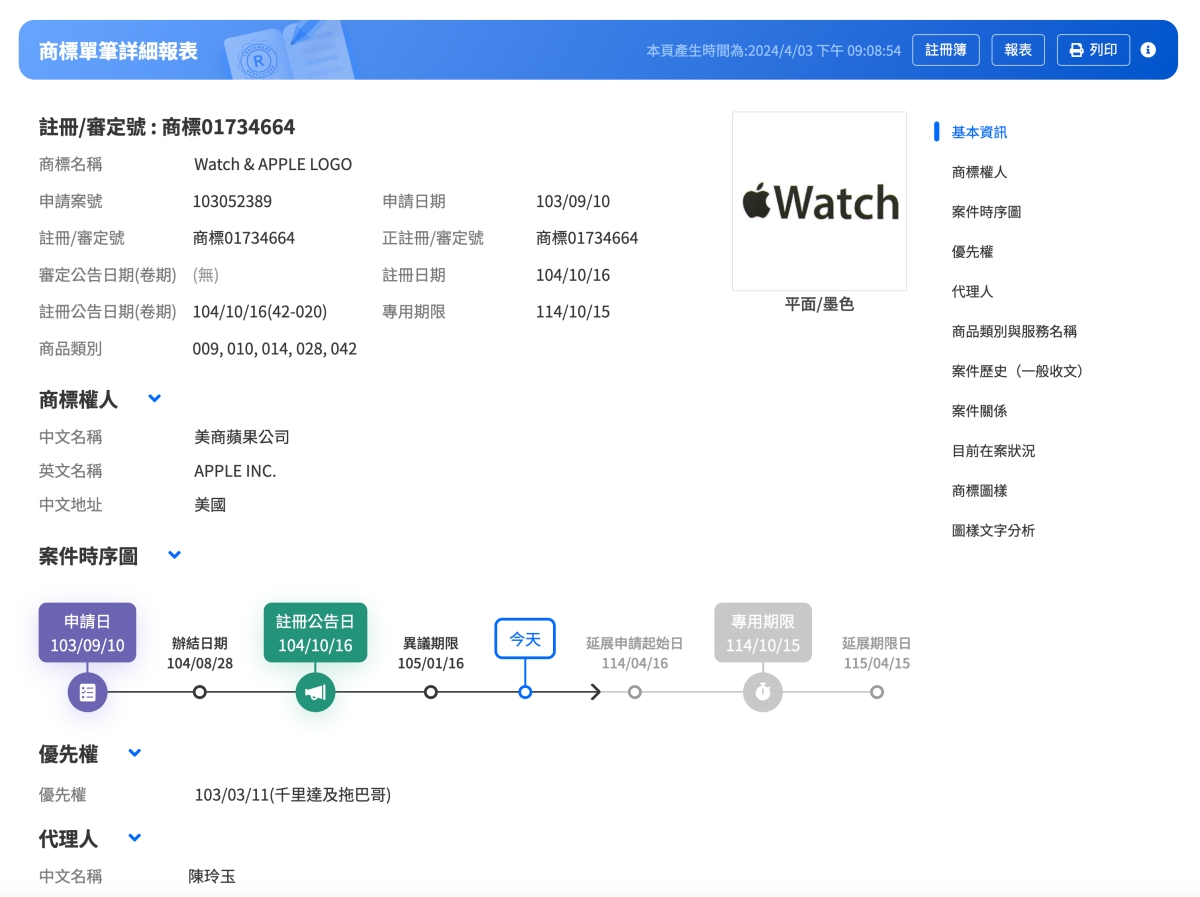Jump to 案件歷史（一般收文） in navigation
The width and height of the screenshot is (1200, 897).
(1018, 371)
